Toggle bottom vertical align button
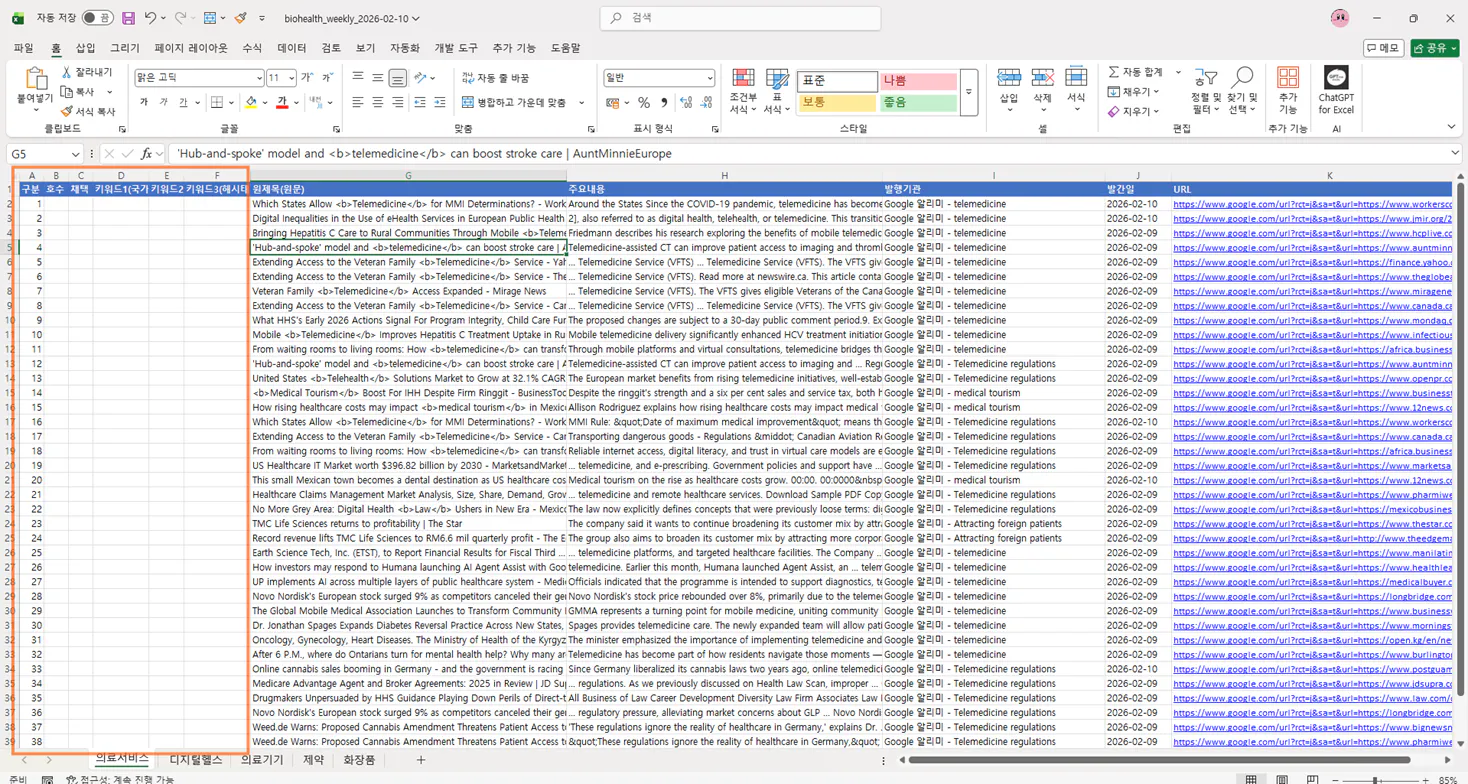1468x784 pixels. 397,77
